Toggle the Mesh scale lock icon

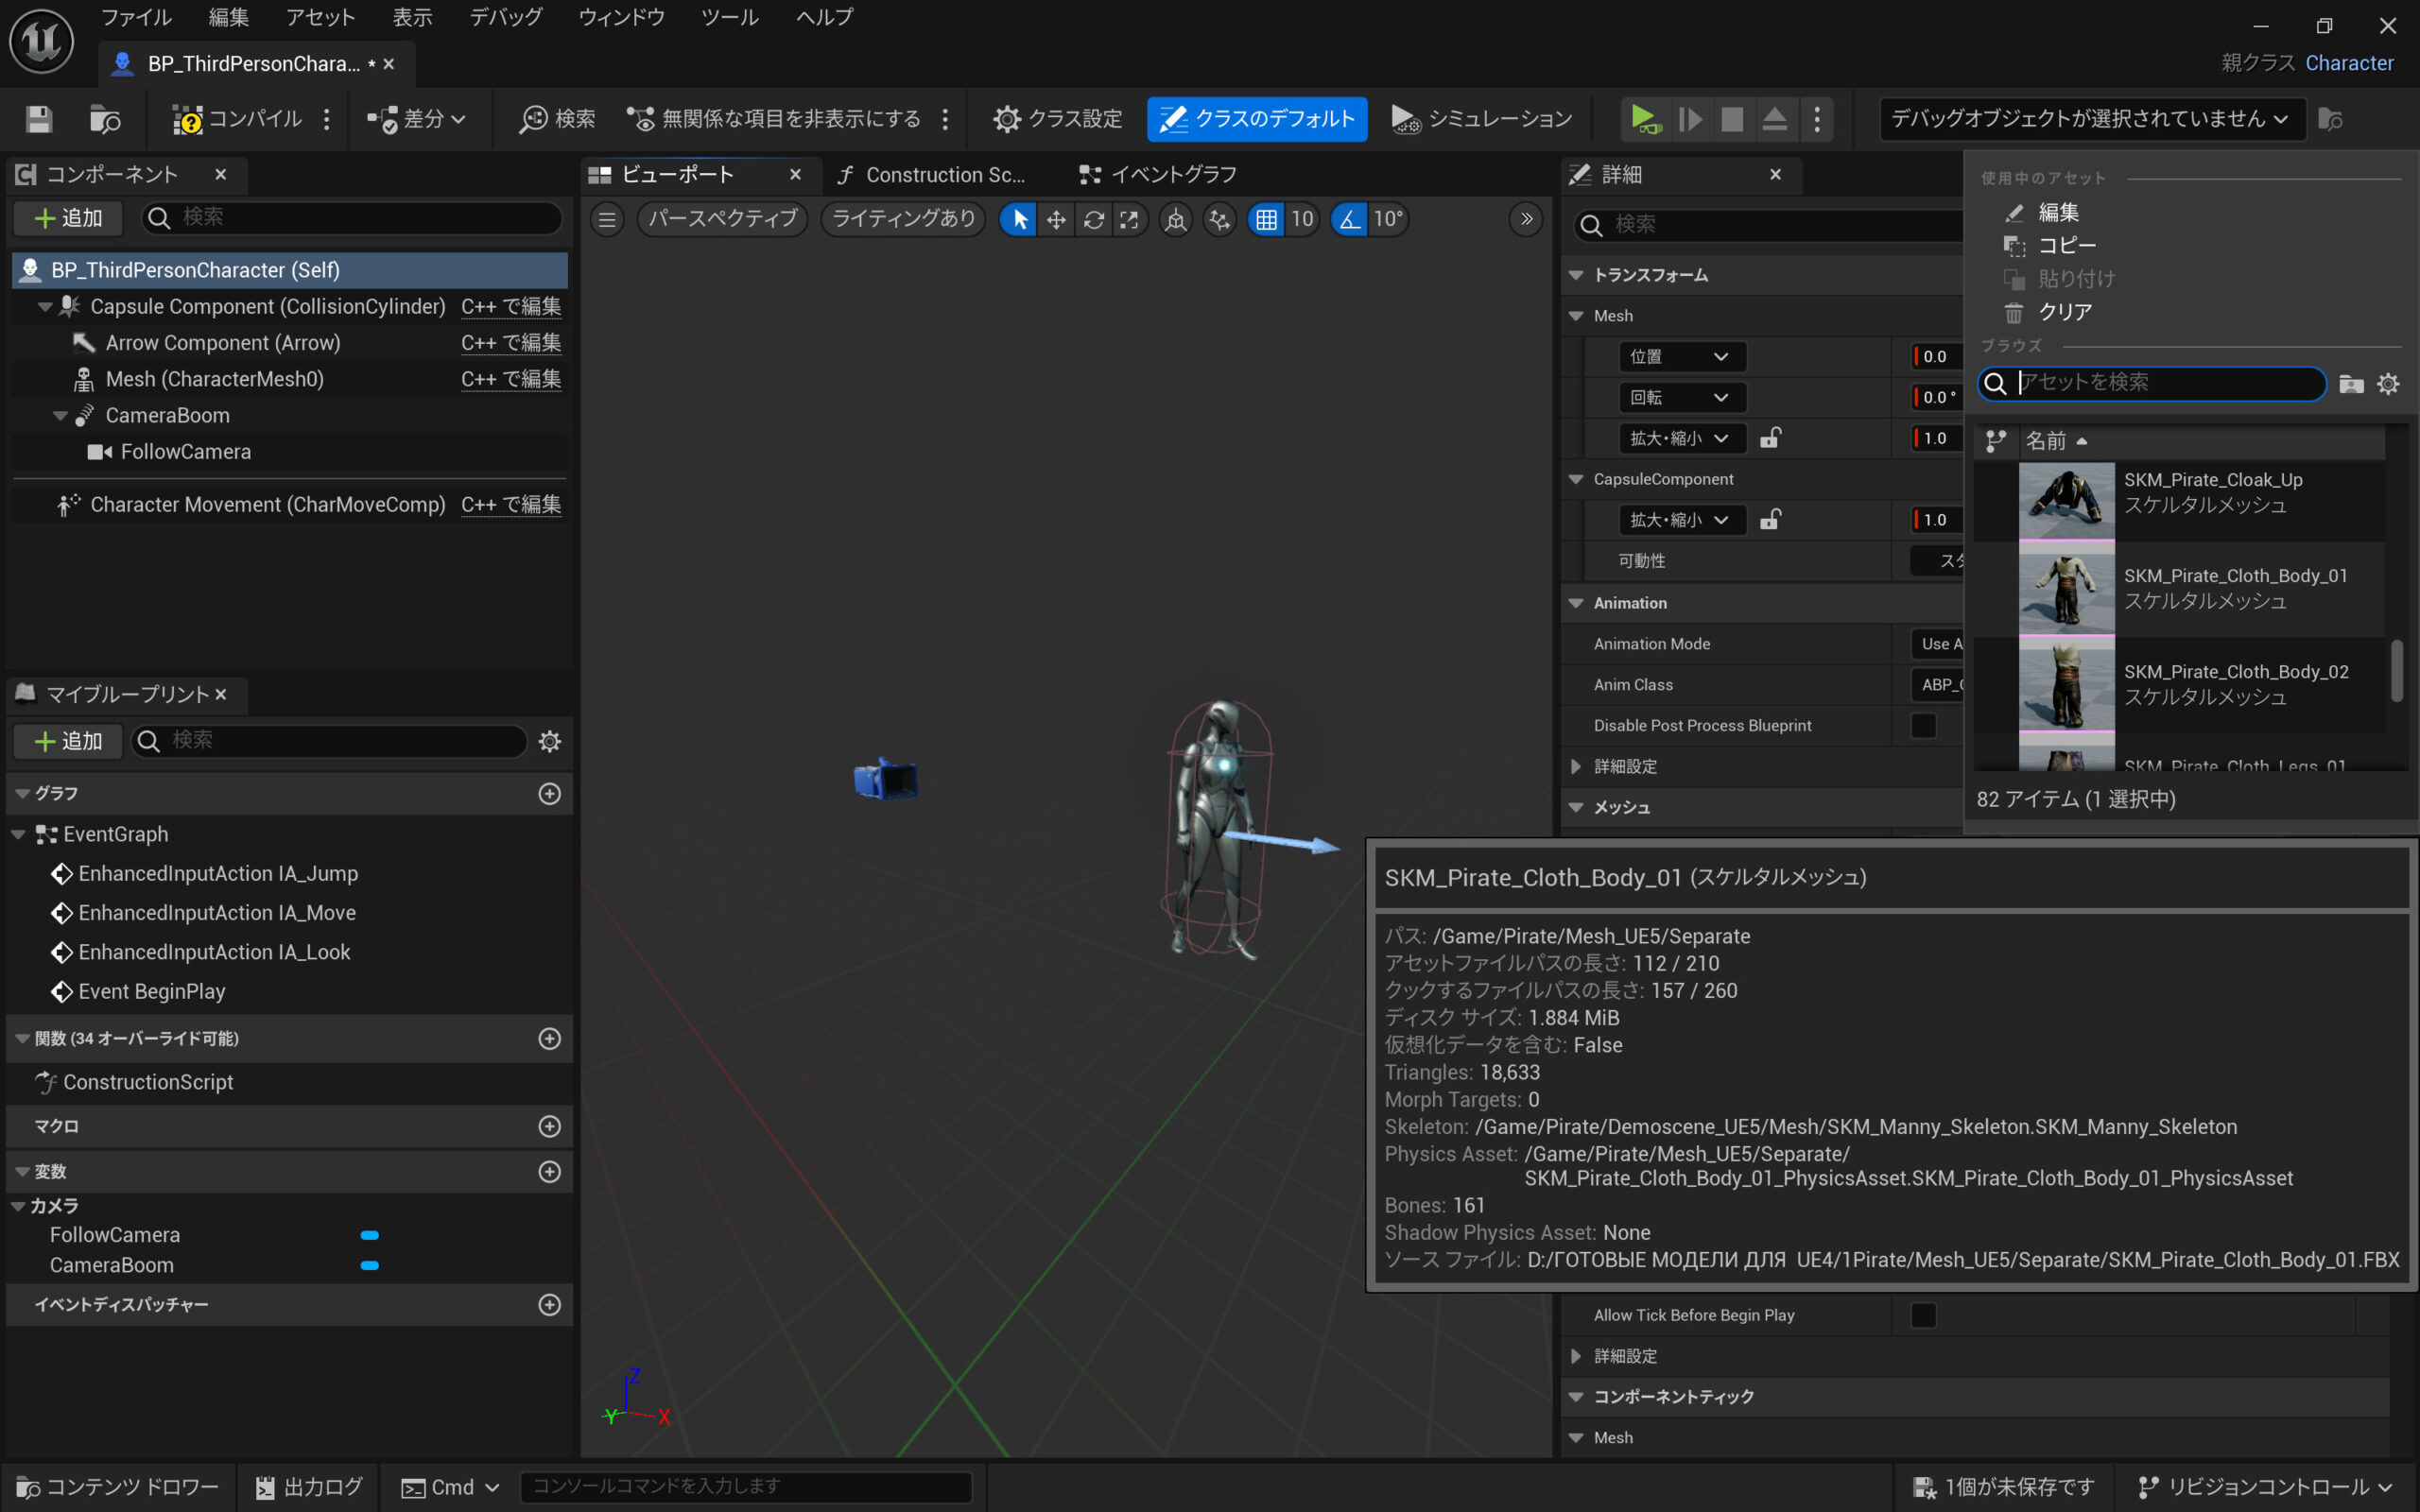tap(1770, 438)
